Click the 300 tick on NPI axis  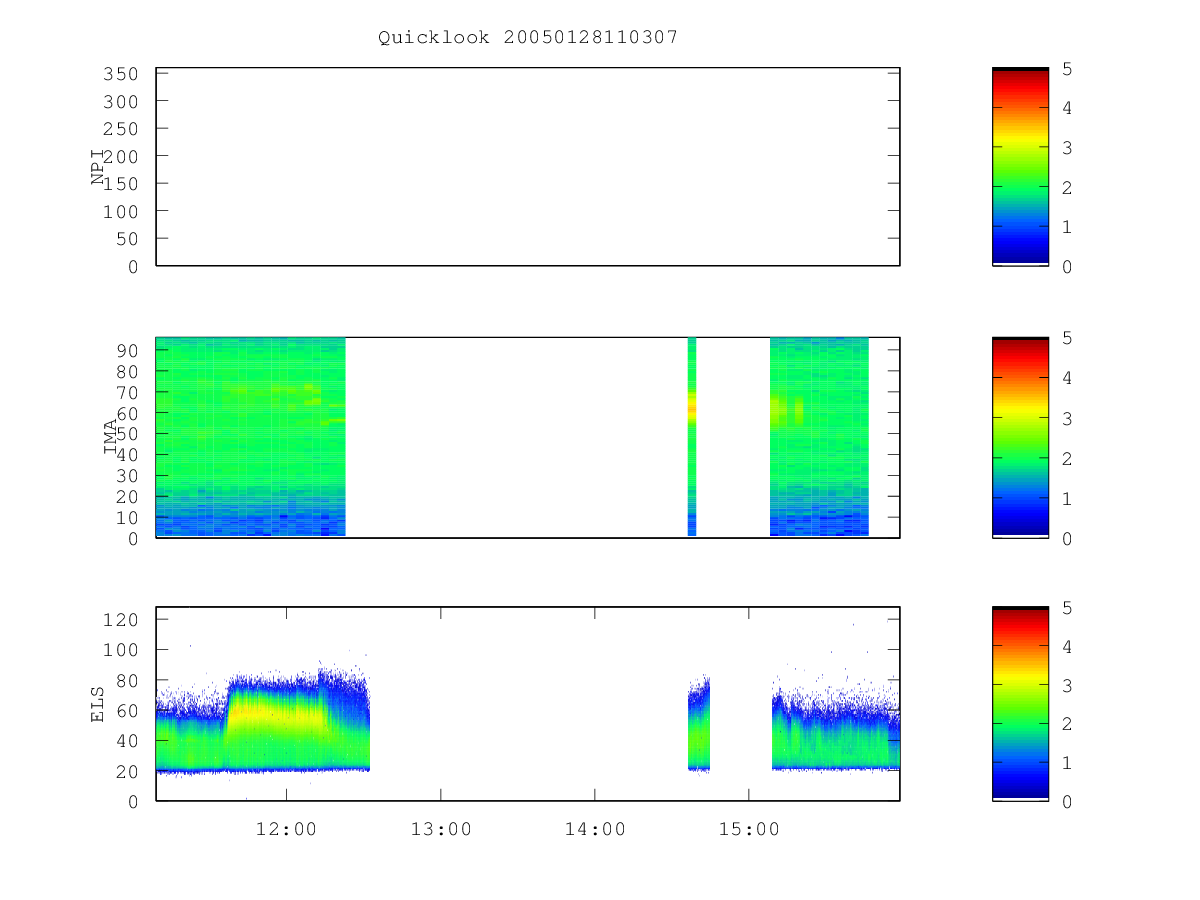pyautogui.click(x=119, y=102)
